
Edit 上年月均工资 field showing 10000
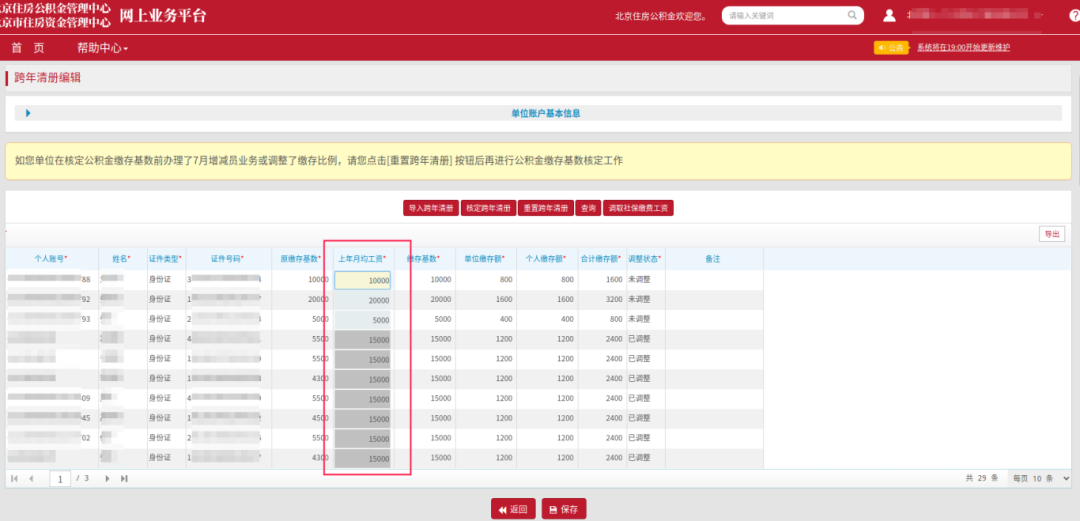[x=362, y=280]
